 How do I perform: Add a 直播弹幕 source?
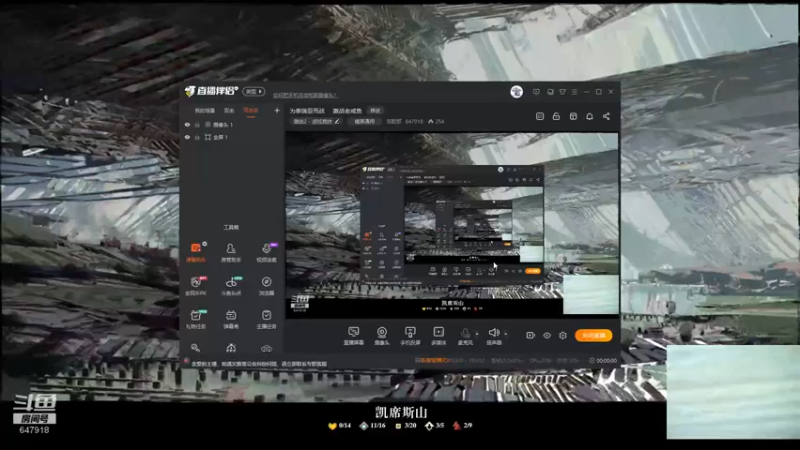(x=354, y=336)
